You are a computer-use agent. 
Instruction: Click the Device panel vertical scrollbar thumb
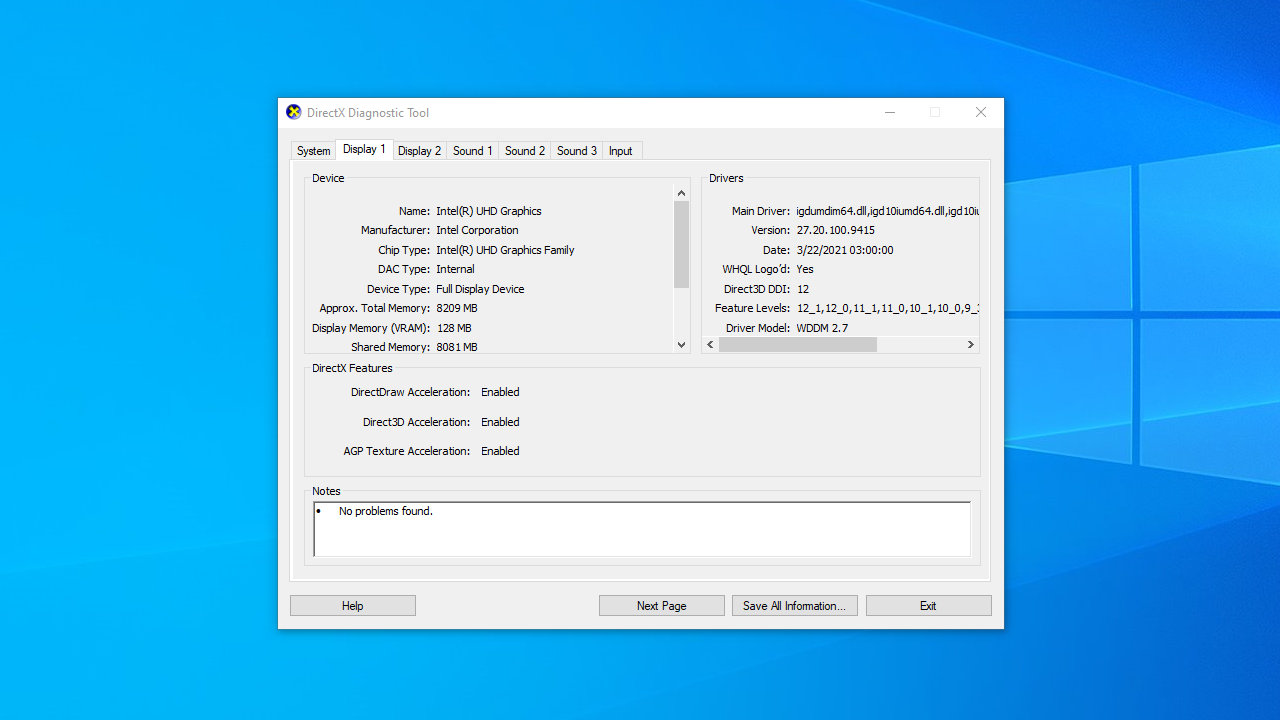(x=681, y=244)
